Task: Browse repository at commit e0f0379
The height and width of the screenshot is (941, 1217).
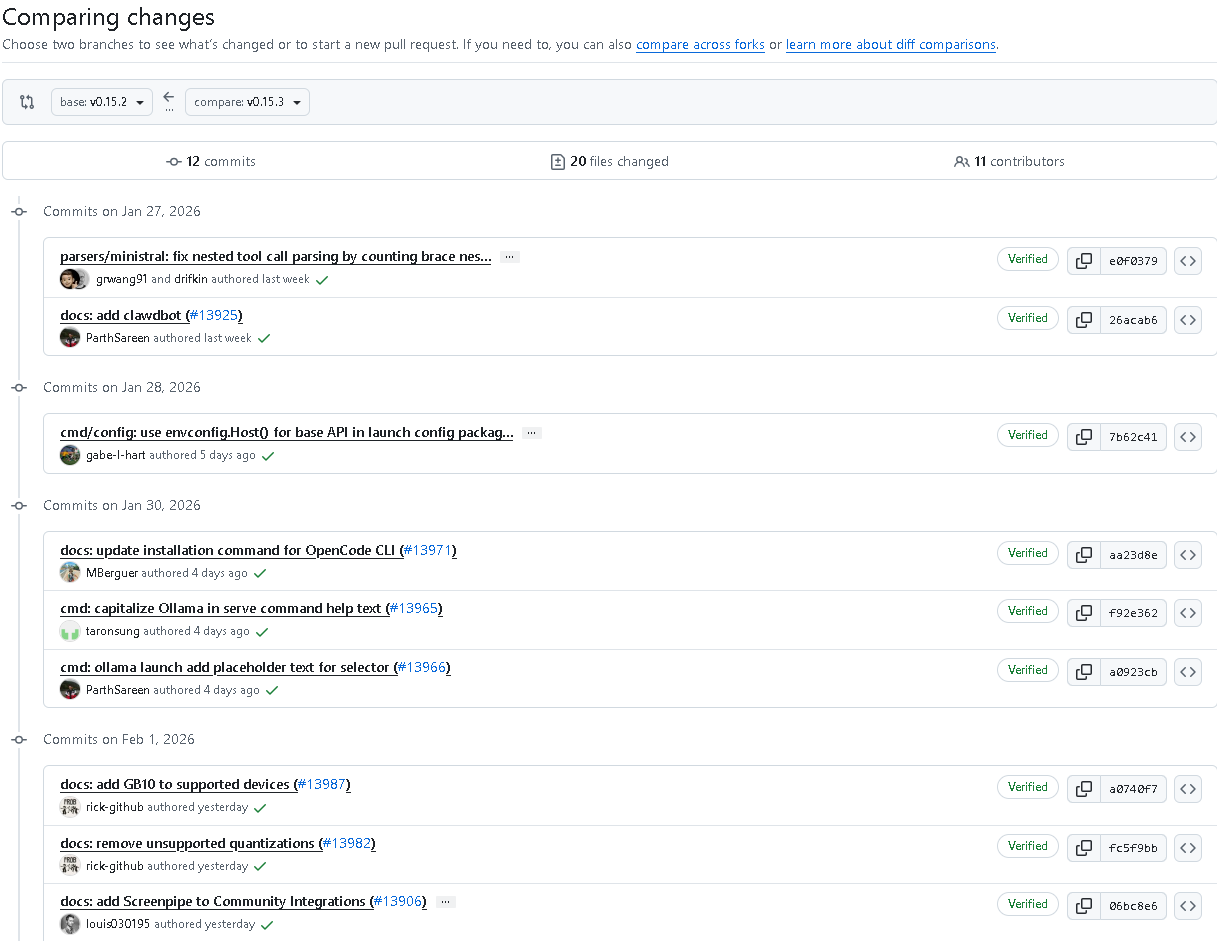Action: point(1188,261)
